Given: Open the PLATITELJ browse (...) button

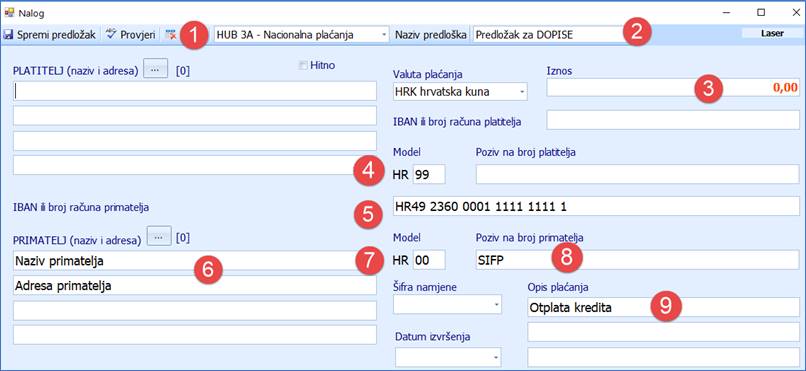Looking at the screenshot, I should coord(155,68).
